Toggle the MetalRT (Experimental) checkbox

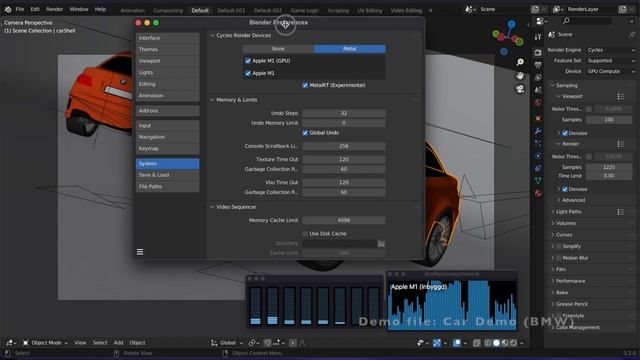tap(305, 85)
